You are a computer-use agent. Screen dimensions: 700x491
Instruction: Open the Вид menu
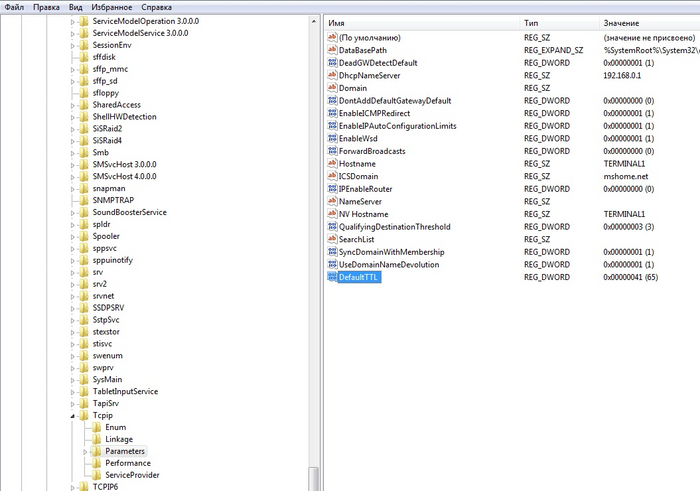click(75, 7)
